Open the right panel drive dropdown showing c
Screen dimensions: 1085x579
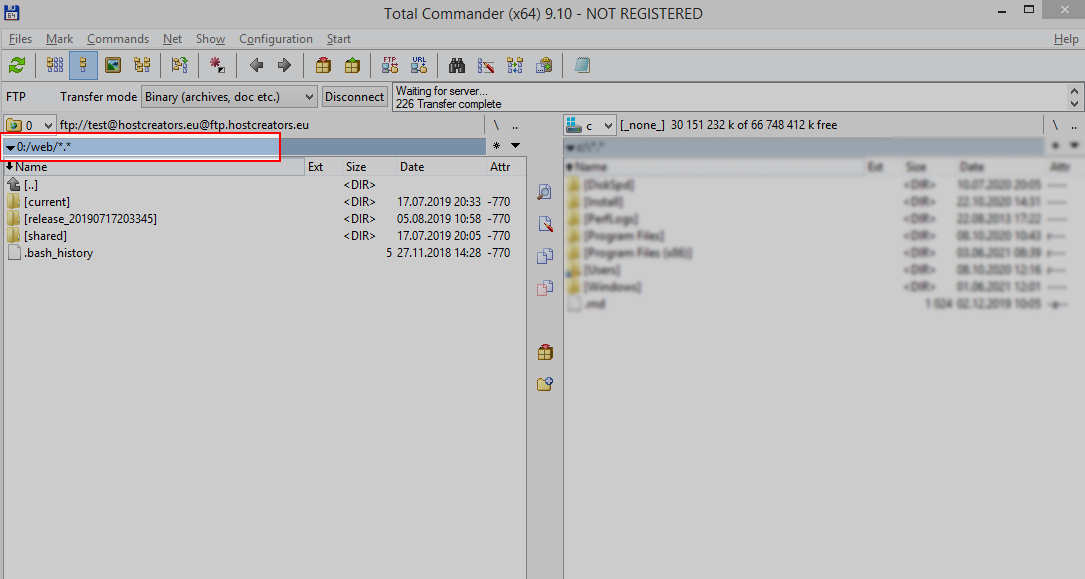tap(590, 125)
